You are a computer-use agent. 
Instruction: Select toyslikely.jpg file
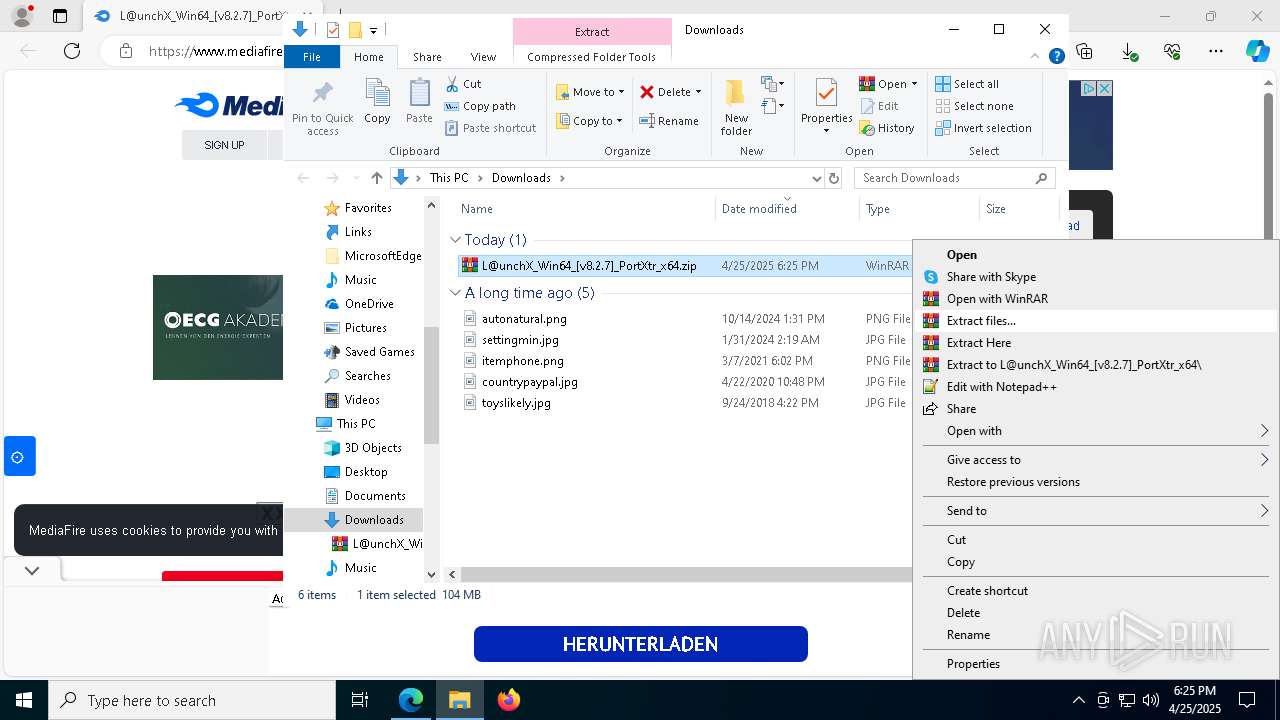click(516, 403)
